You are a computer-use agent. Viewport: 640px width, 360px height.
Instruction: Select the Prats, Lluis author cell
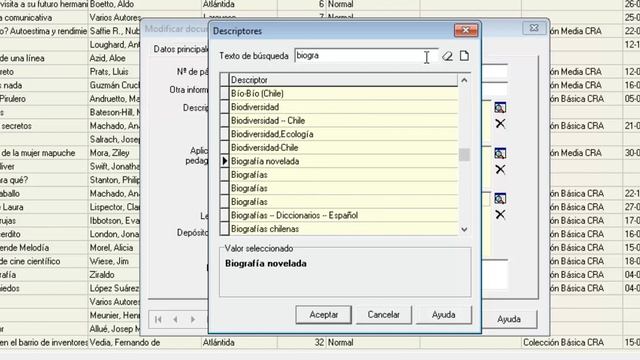click(114, 71)
